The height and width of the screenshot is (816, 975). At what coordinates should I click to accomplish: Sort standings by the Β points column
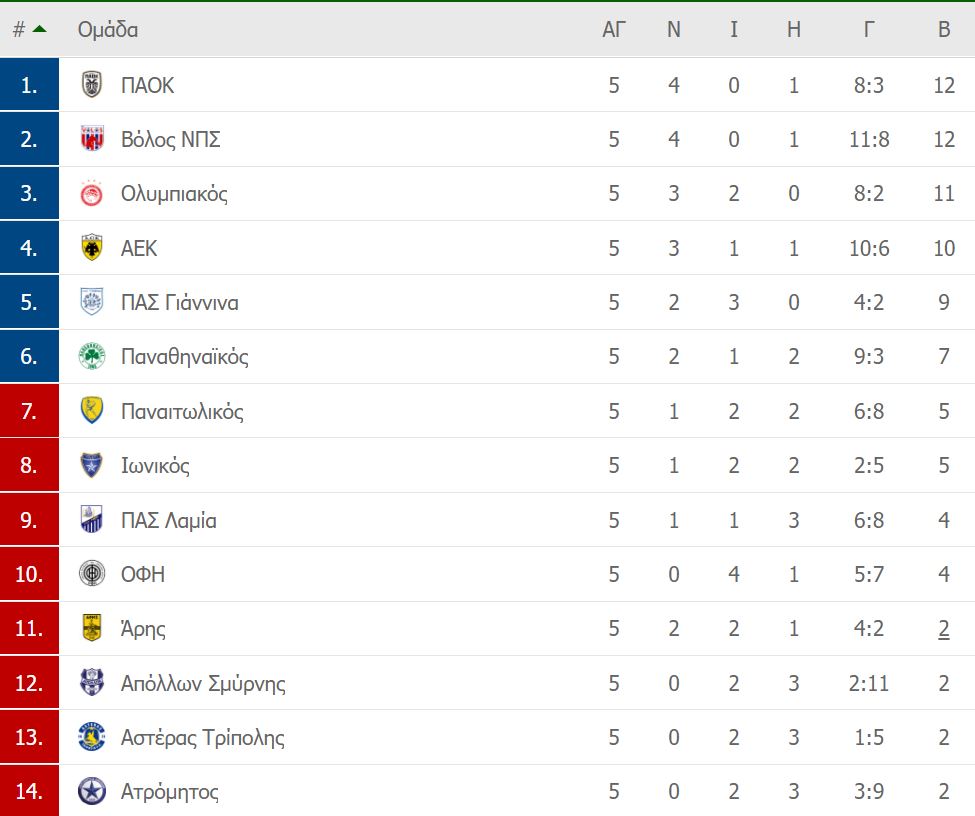[x=944, y=29]
